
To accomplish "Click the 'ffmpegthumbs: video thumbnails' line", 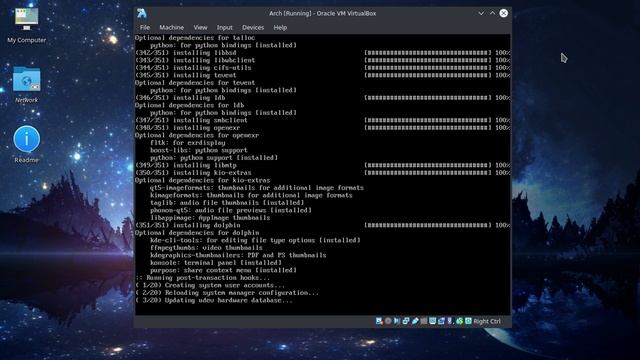I will (206, 248).
